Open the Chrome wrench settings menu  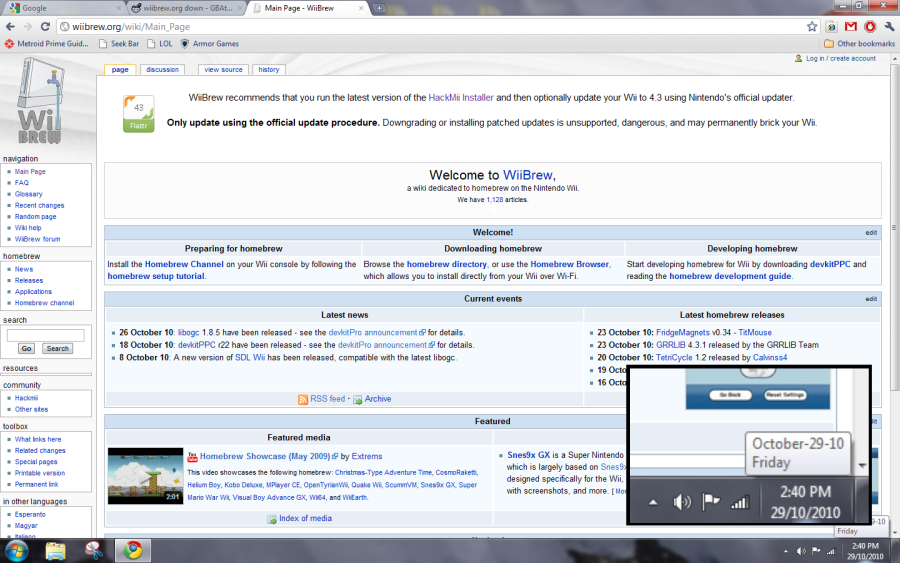[x=888, y=26]
